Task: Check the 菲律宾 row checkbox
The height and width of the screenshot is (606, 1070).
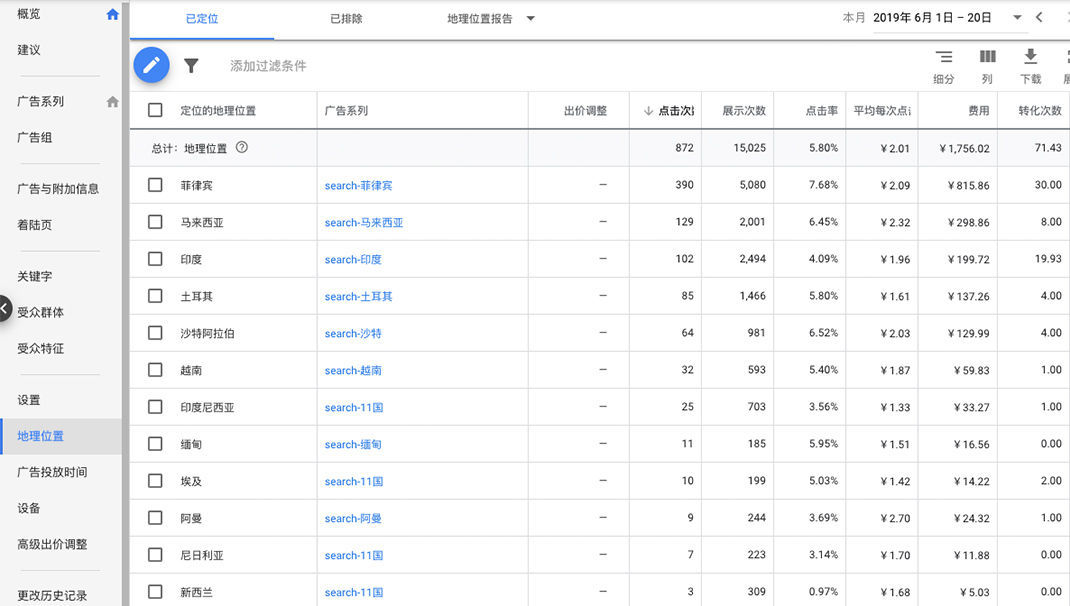Action: pyautogui.click(x=155, y=185)
